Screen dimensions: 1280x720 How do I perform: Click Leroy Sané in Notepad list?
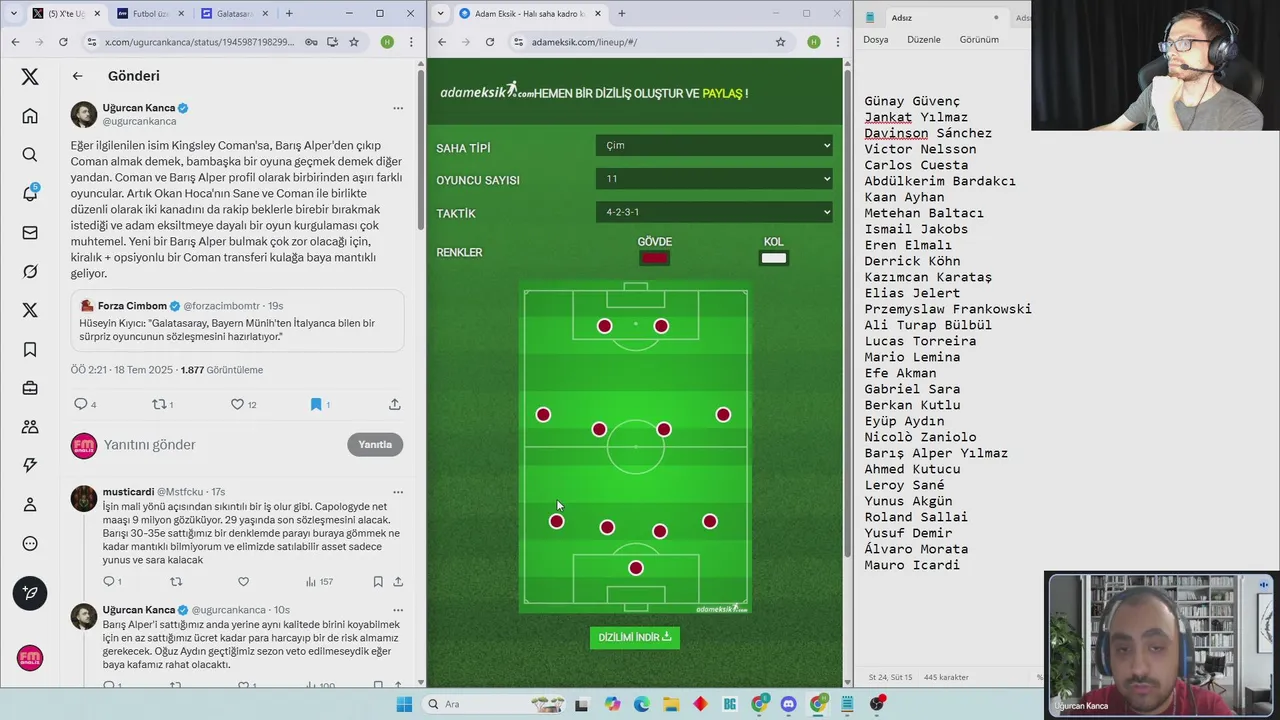[x=904, y=485]
